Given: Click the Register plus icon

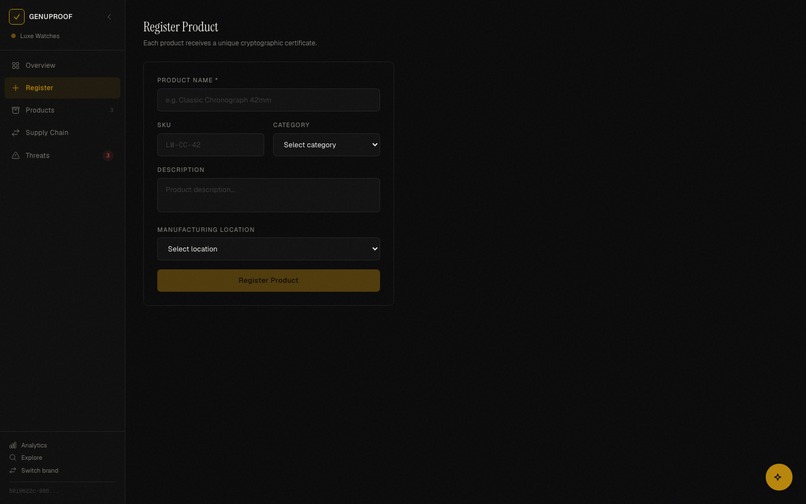Looking at the screenshot, I should click(15, 88).
